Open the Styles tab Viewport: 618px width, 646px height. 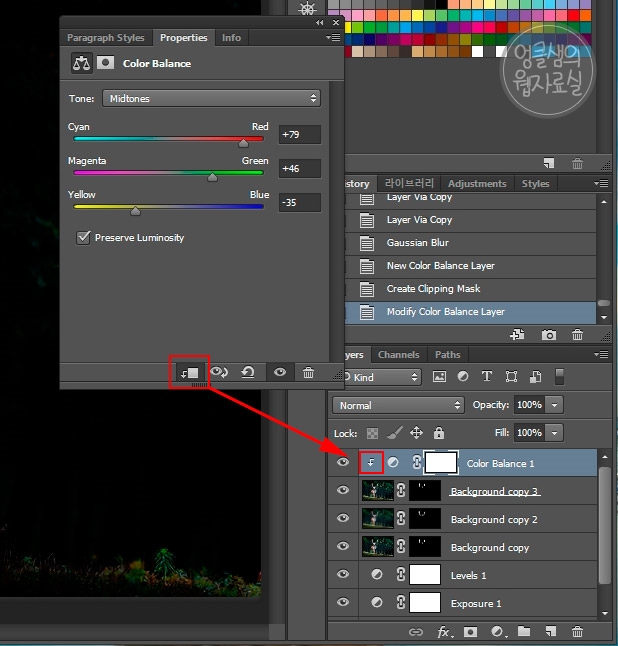(535, 183)
